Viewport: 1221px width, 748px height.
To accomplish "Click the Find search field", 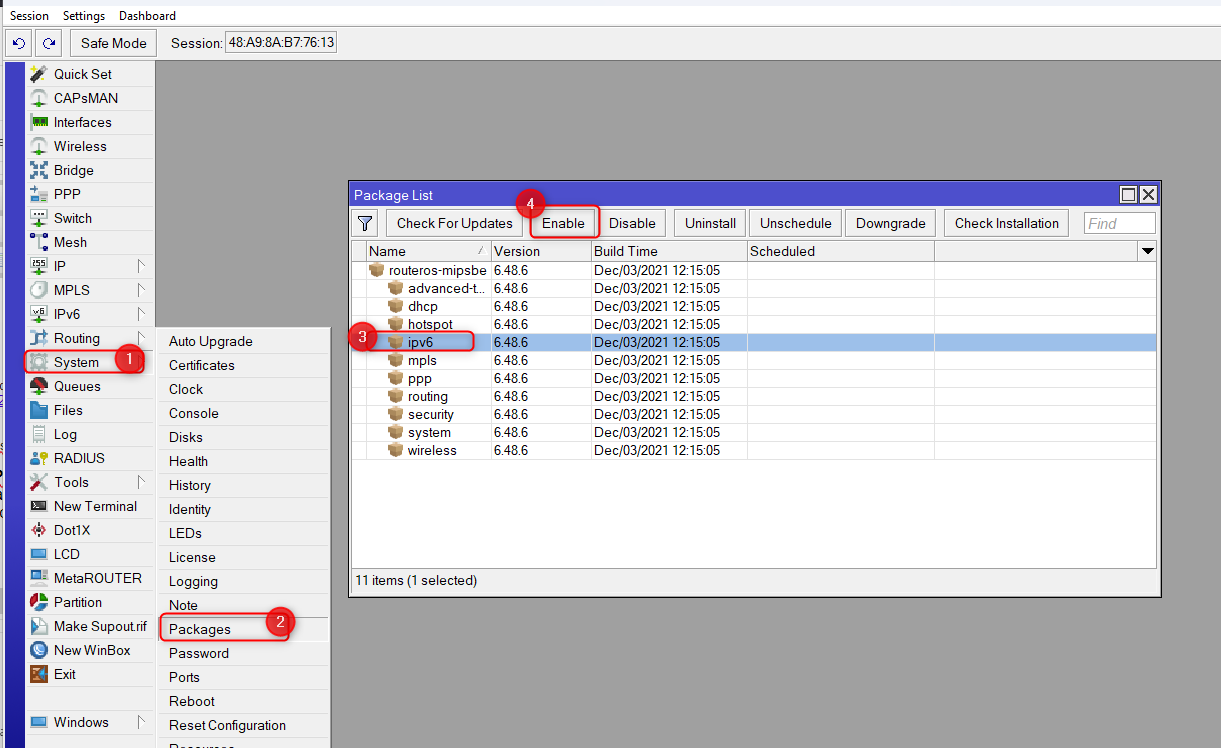I will click(1119, 223).
